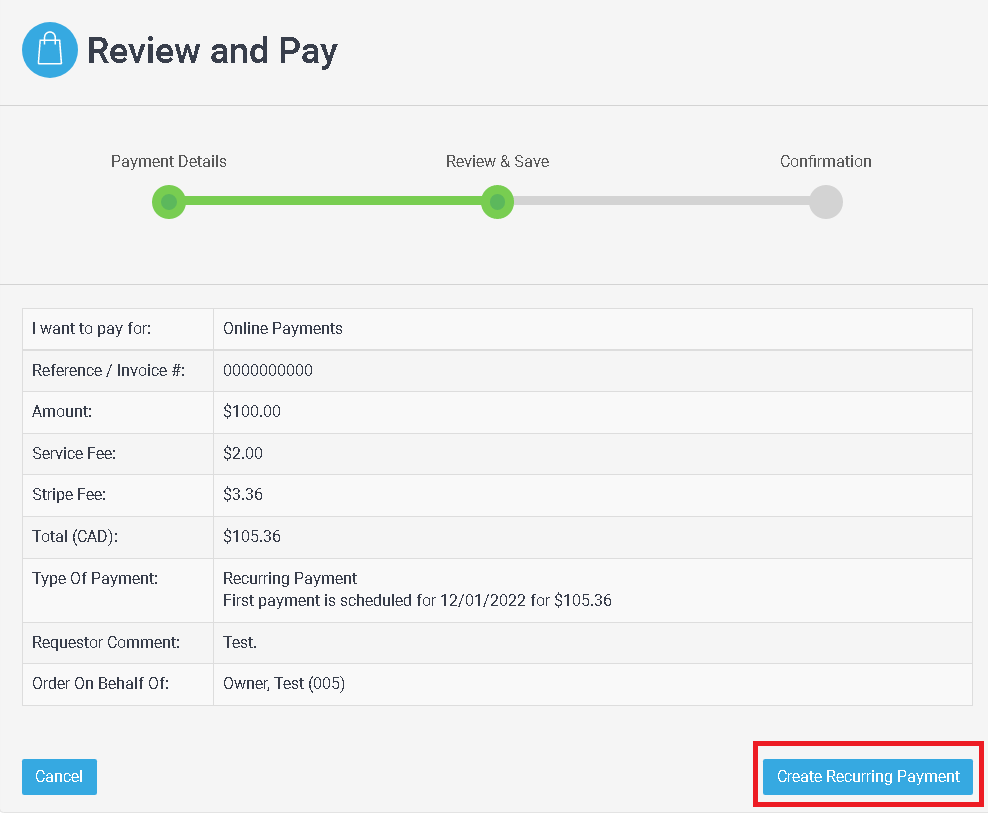Select the Review & Save step circle

pos(497,202)
